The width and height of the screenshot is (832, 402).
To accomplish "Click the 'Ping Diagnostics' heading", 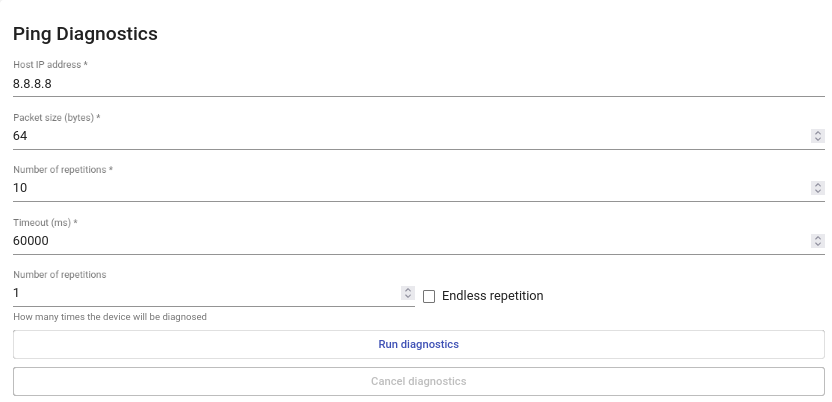I will pyautogui.click(x=85, y=33).
